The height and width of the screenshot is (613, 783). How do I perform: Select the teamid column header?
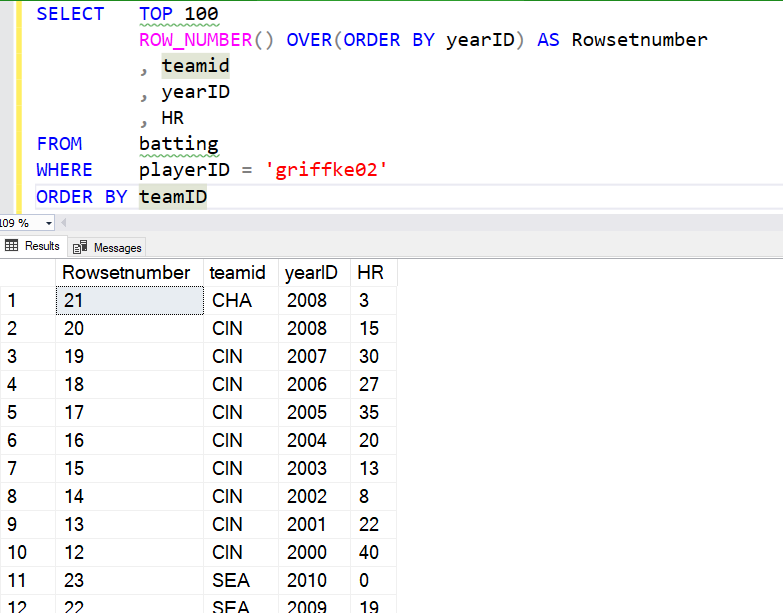click(x=237, y=272)
